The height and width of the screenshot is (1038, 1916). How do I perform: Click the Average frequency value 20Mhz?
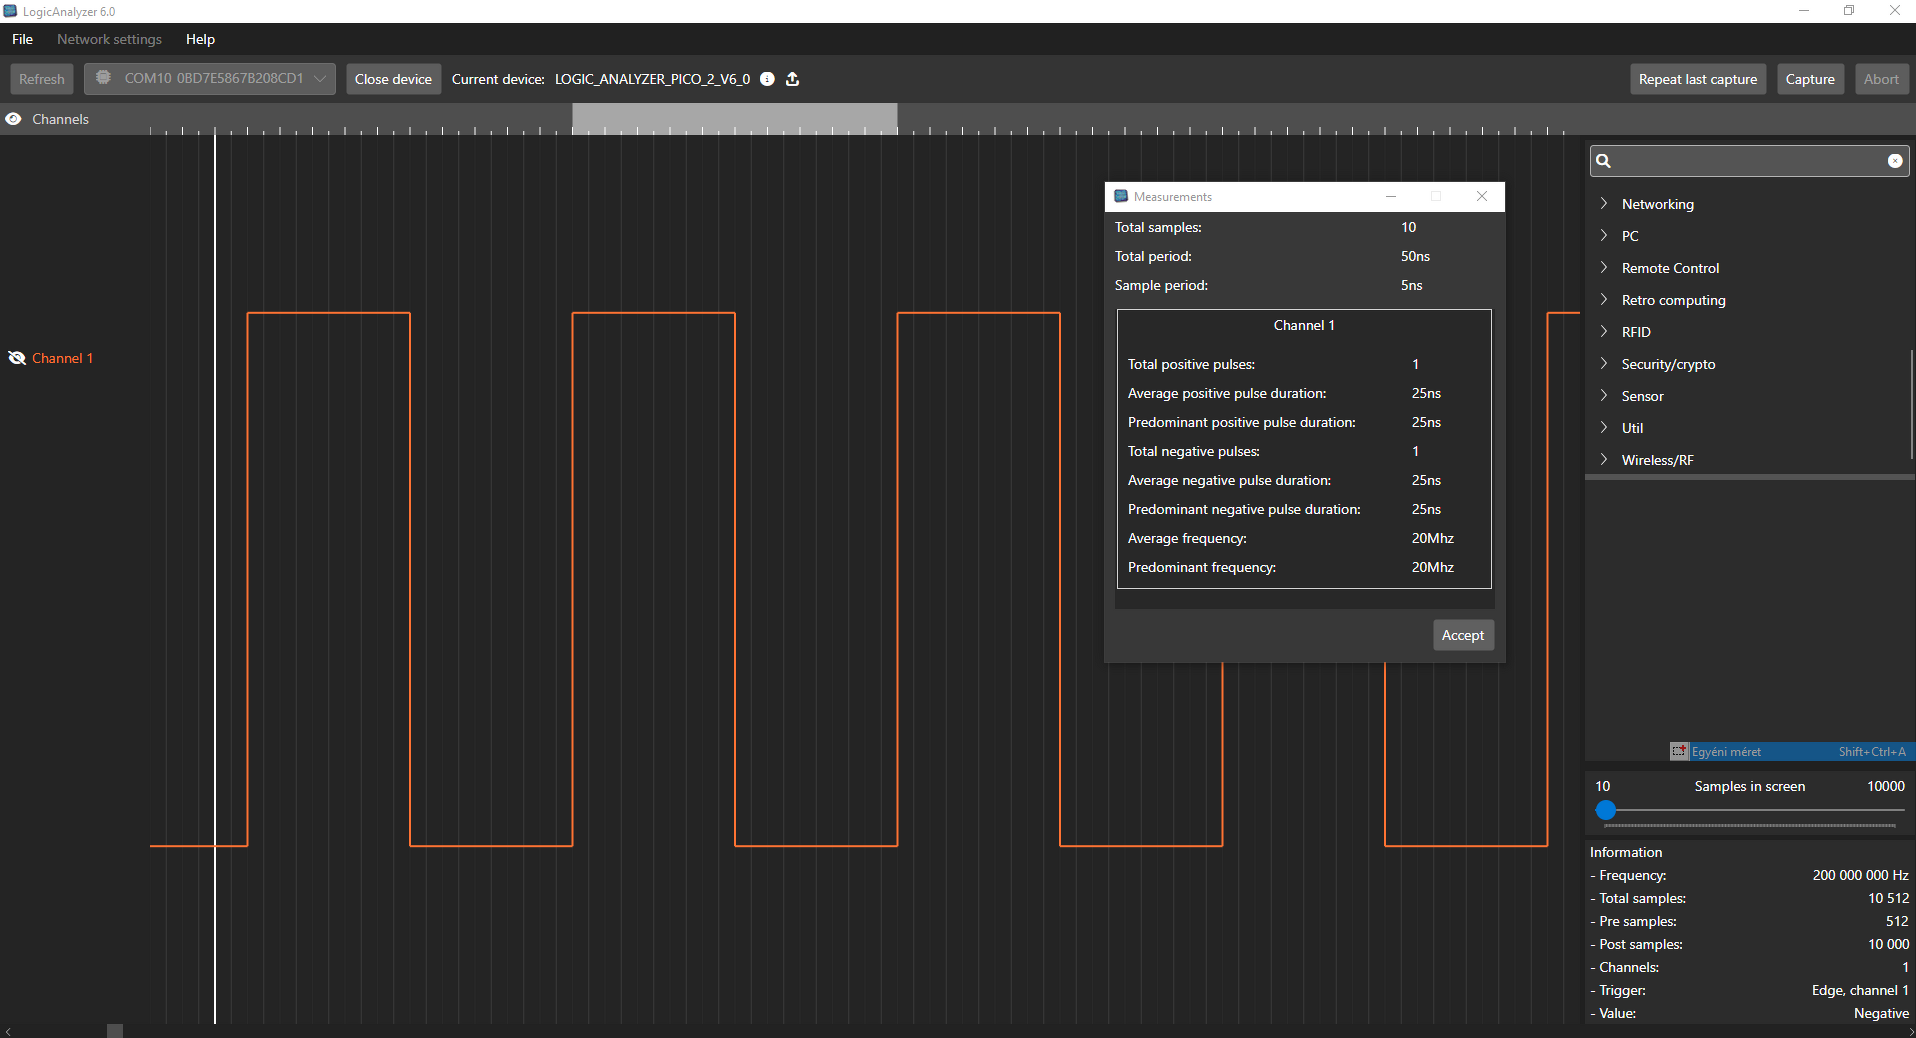(x=1432, y=538)
